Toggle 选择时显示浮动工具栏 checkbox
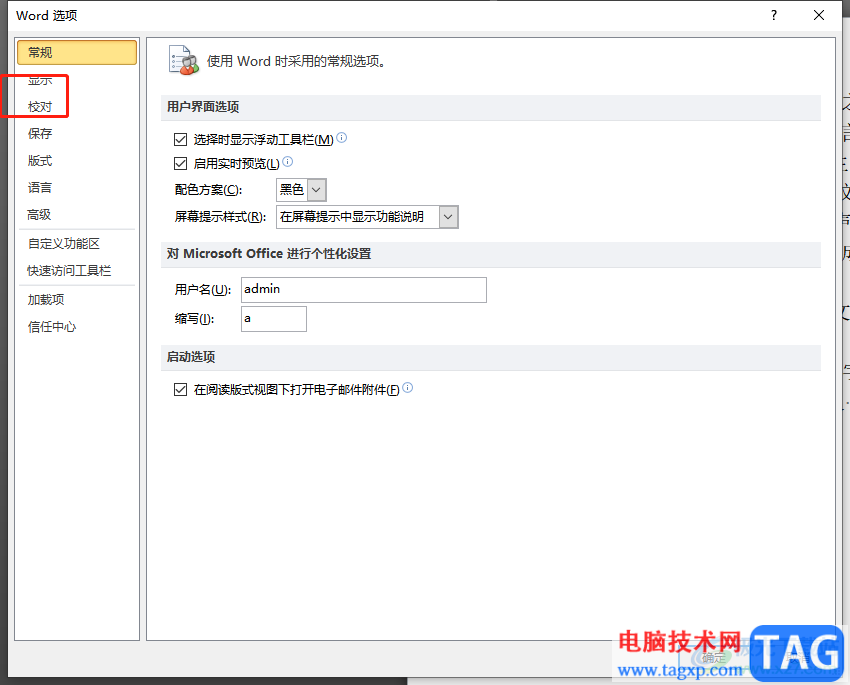This screenshot has width=850, height=685. [x=181, y=140]
